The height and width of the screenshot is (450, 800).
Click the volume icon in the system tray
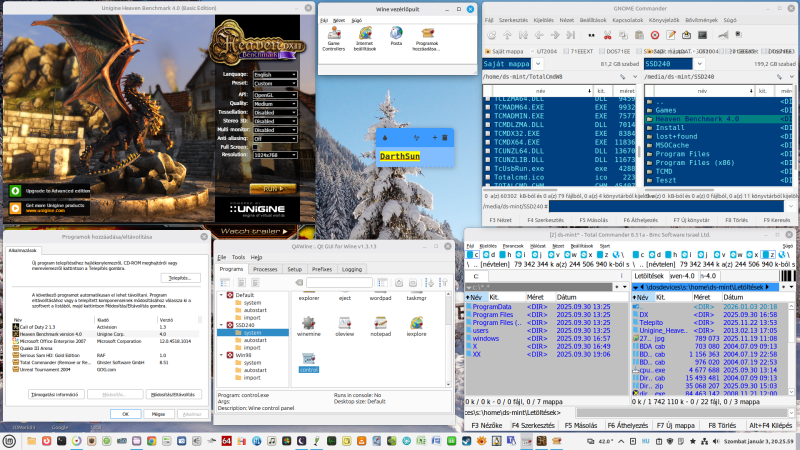pyautogui.click(x=715, y=441)
